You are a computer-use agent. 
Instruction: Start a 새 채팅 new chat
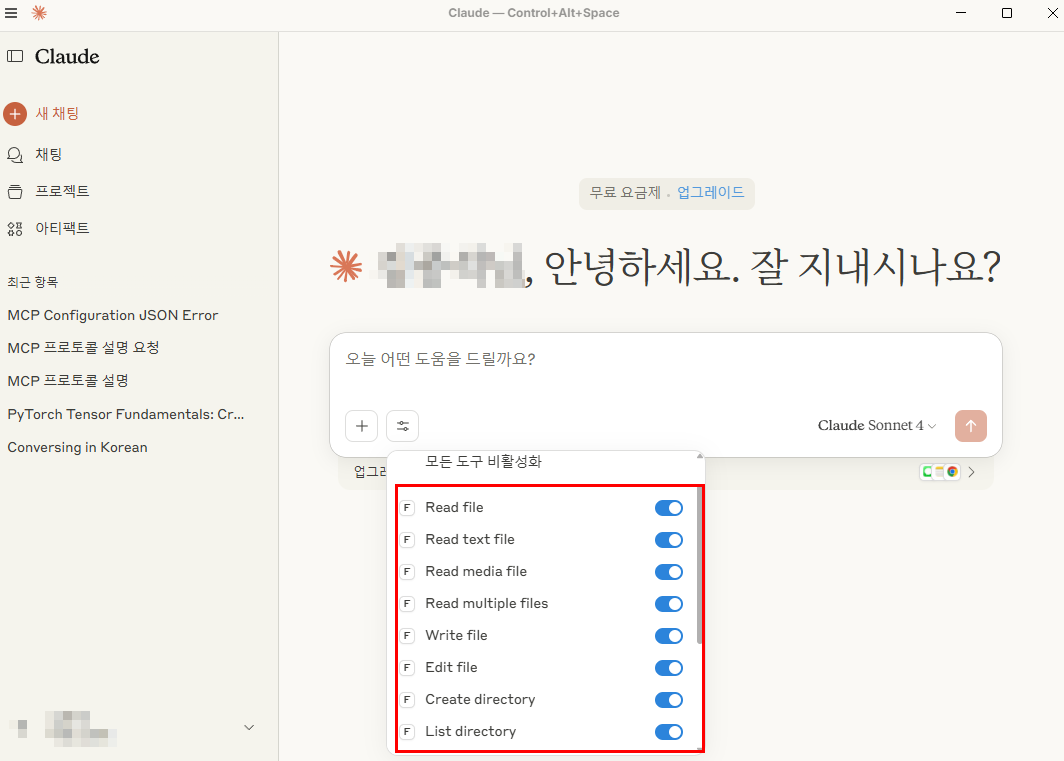[x=58, y=114]
